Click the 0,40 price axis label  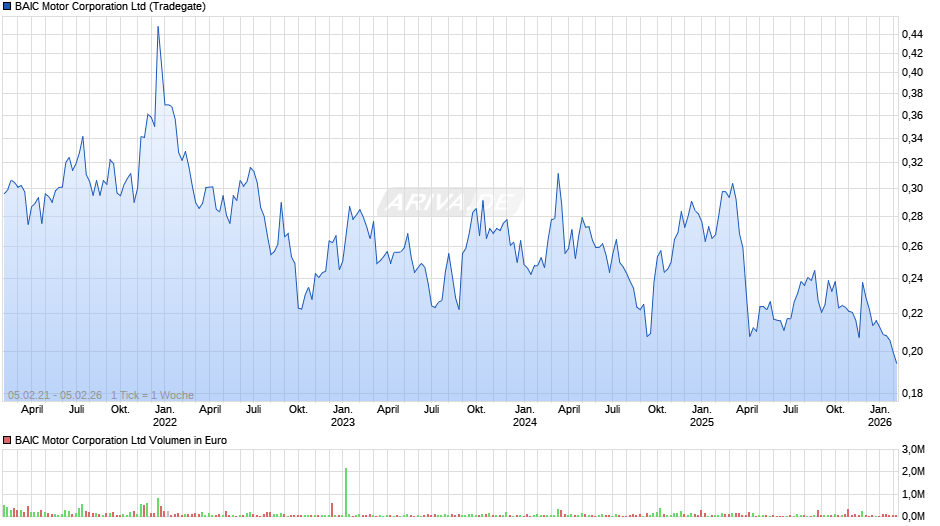[912, 73]
